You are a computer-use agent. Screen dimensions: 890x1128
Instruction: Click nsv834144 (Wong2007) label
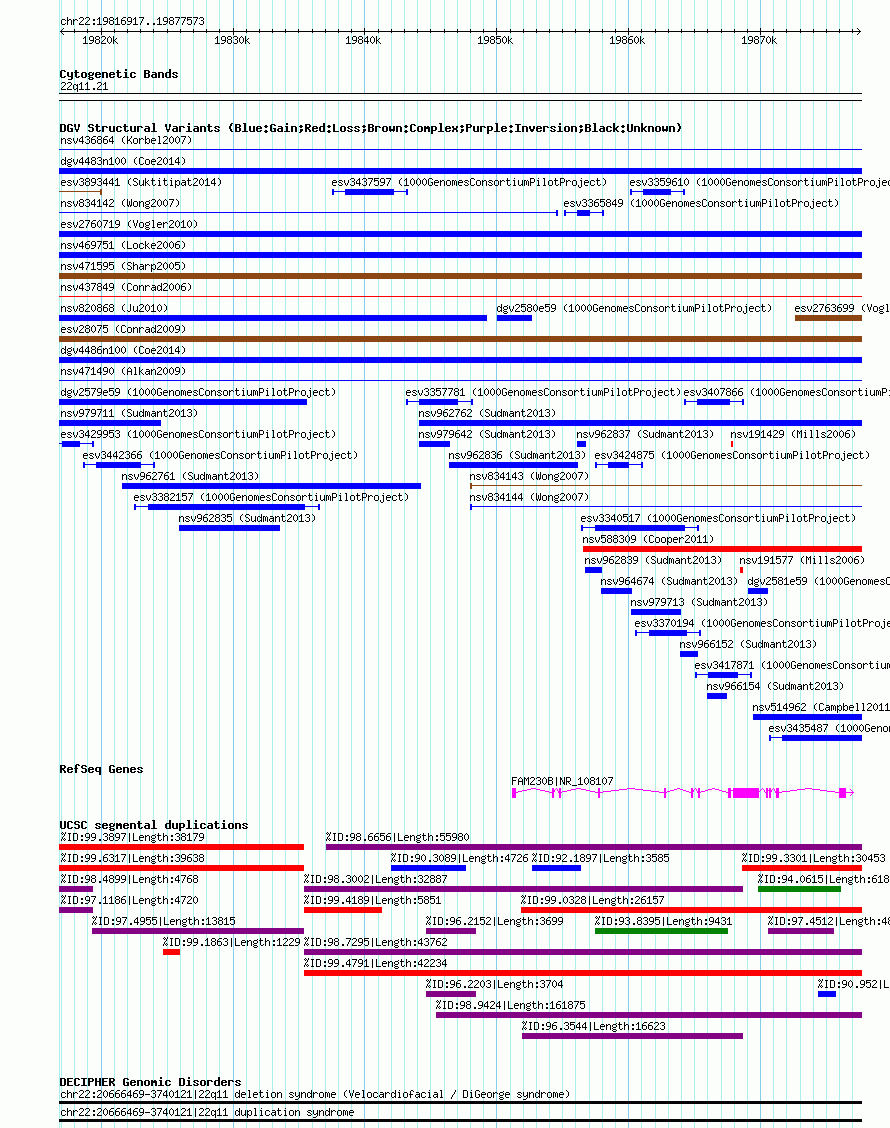pos(529,497)
